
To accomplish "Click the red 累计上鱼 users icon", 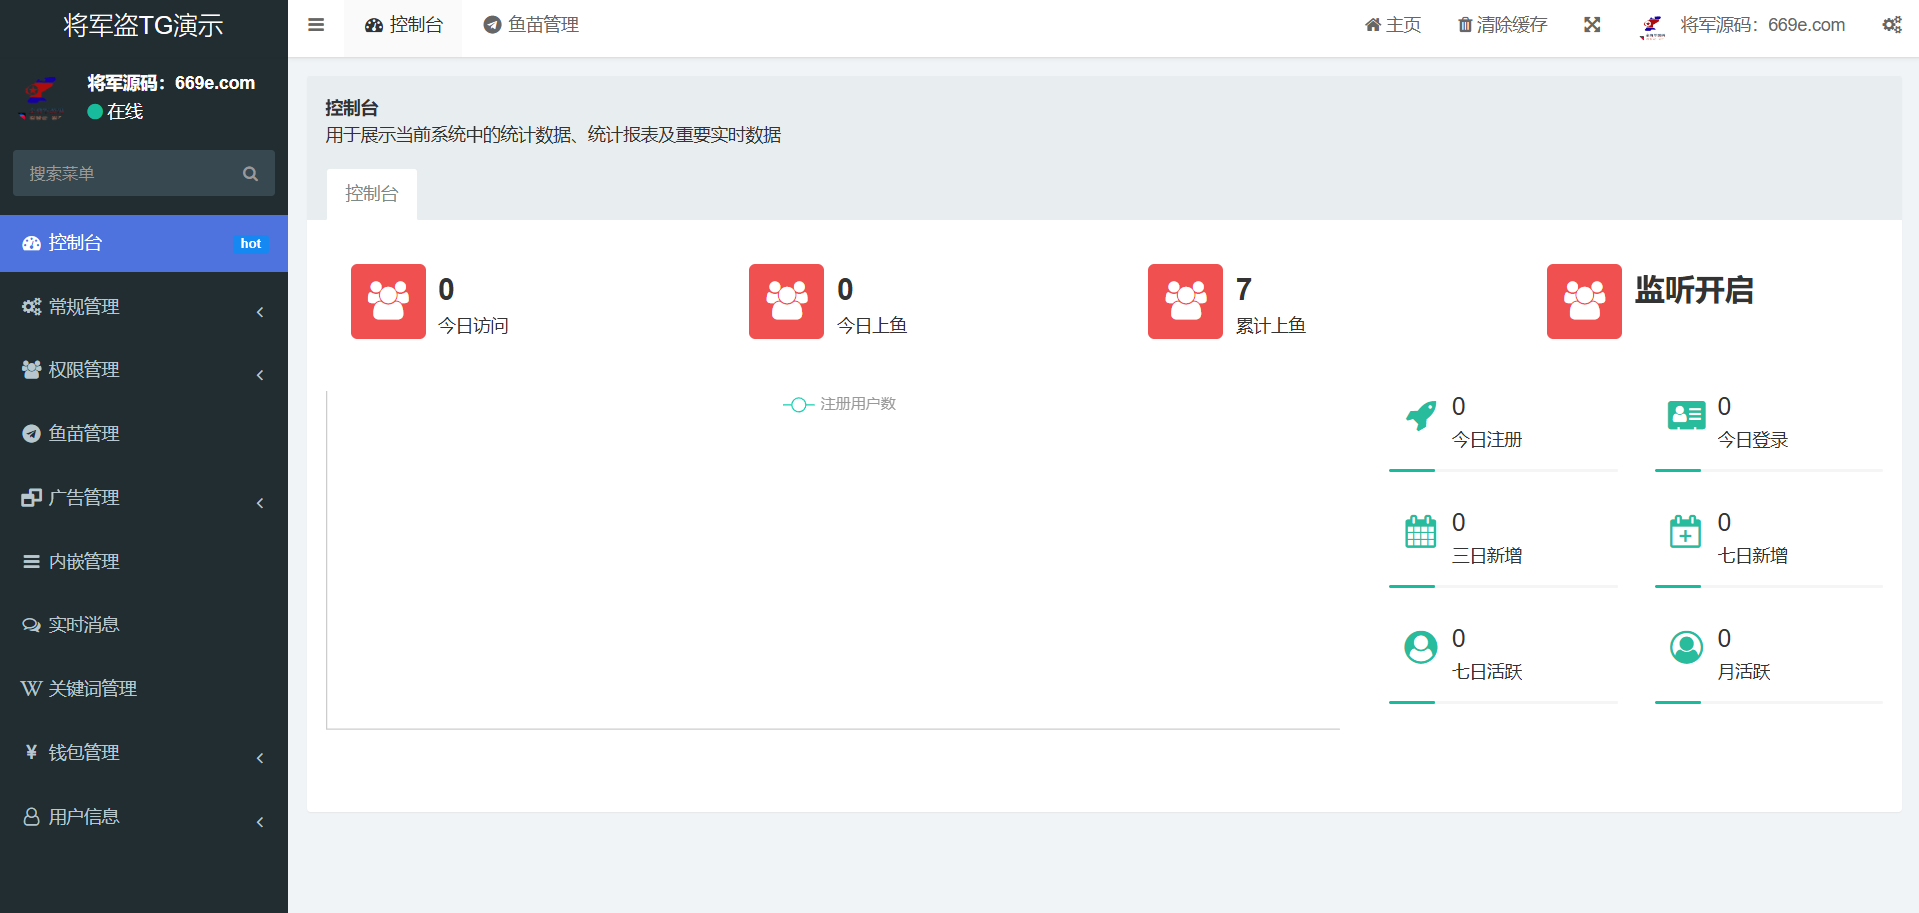I will 1185,301.
